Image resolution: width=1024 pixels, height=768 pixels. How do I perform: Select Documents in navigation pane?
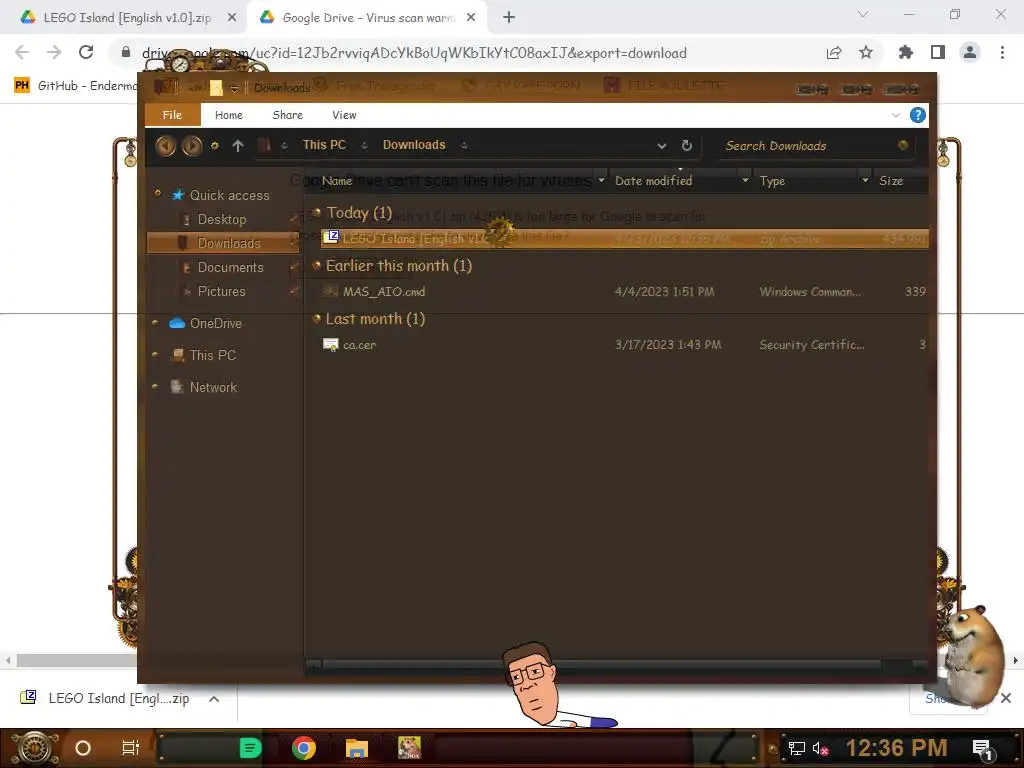point(231,267)
